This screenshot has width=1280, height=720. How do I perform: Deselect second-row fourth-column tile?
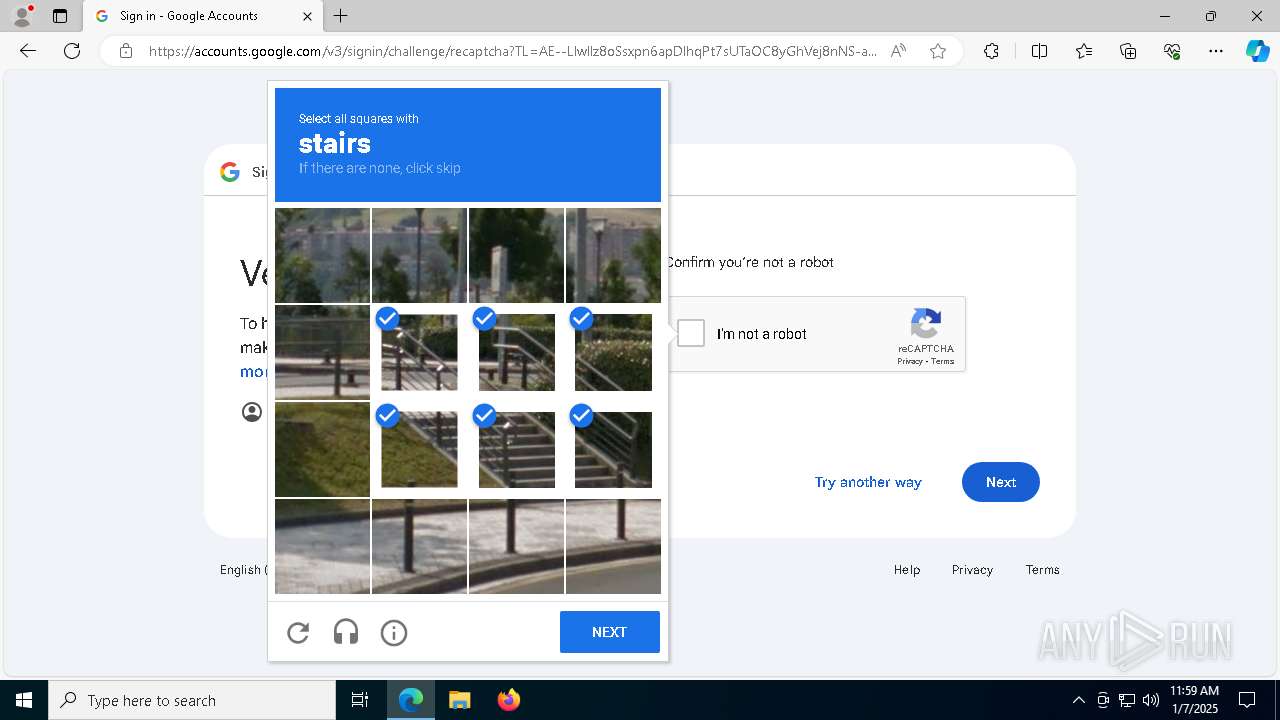pos(613,352)
